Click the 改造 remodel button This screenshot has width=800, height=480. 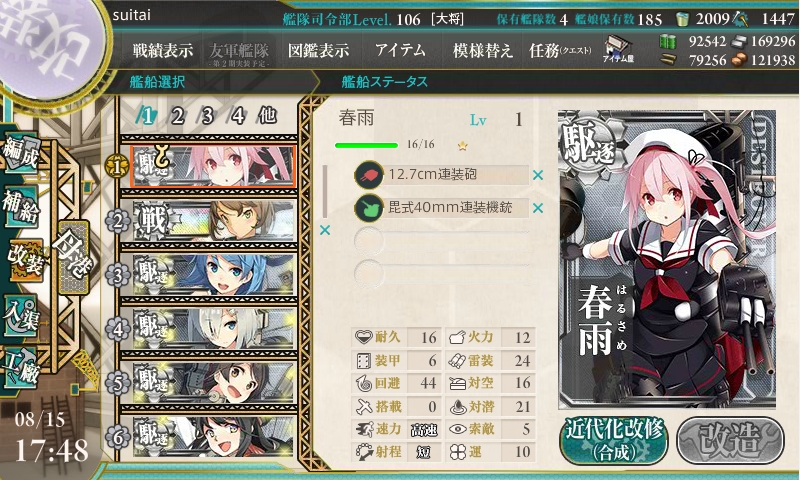[730, 440]
